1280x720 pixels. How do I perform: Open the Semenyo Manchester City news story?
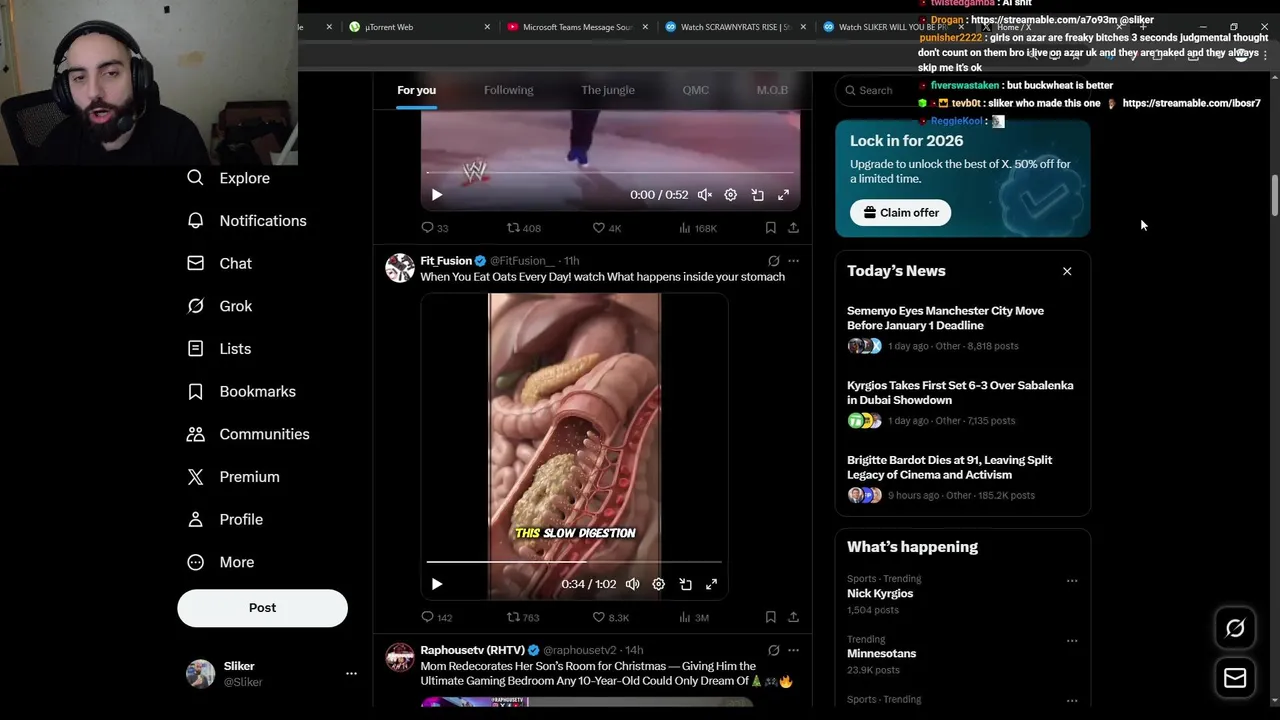point(962,328)
